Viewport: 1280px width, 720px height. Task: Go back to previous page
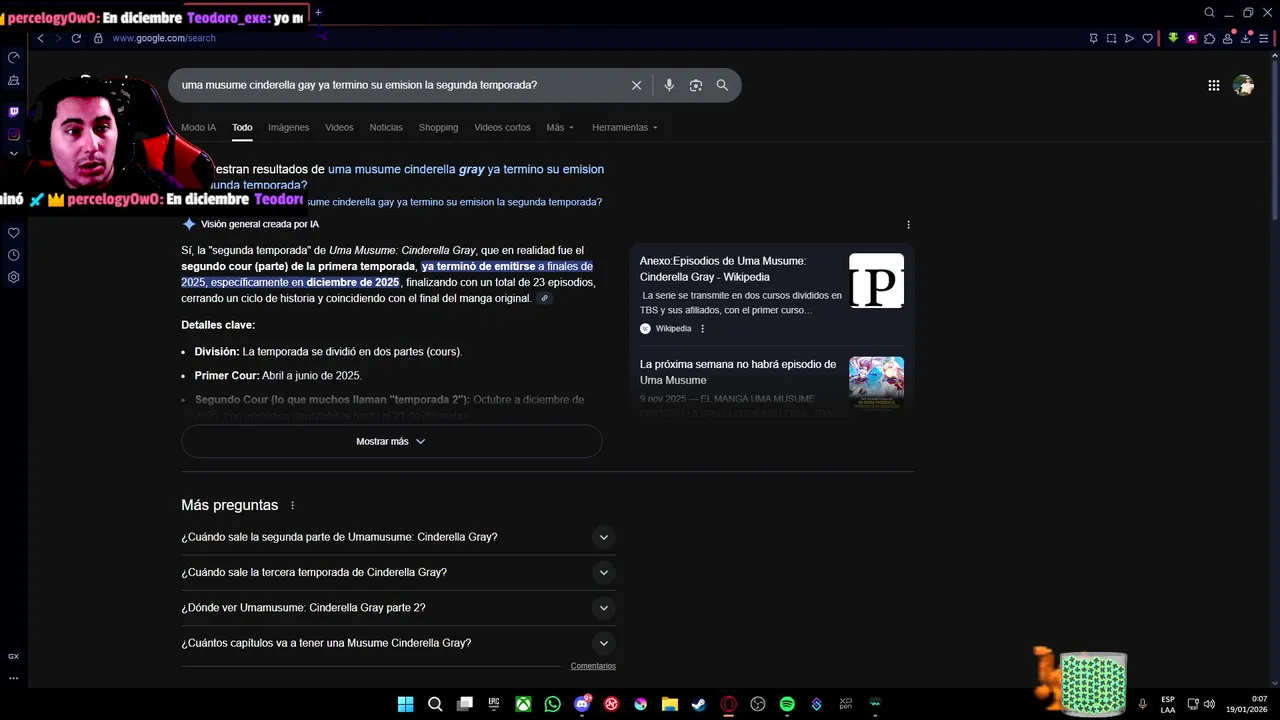coord(40,38)
